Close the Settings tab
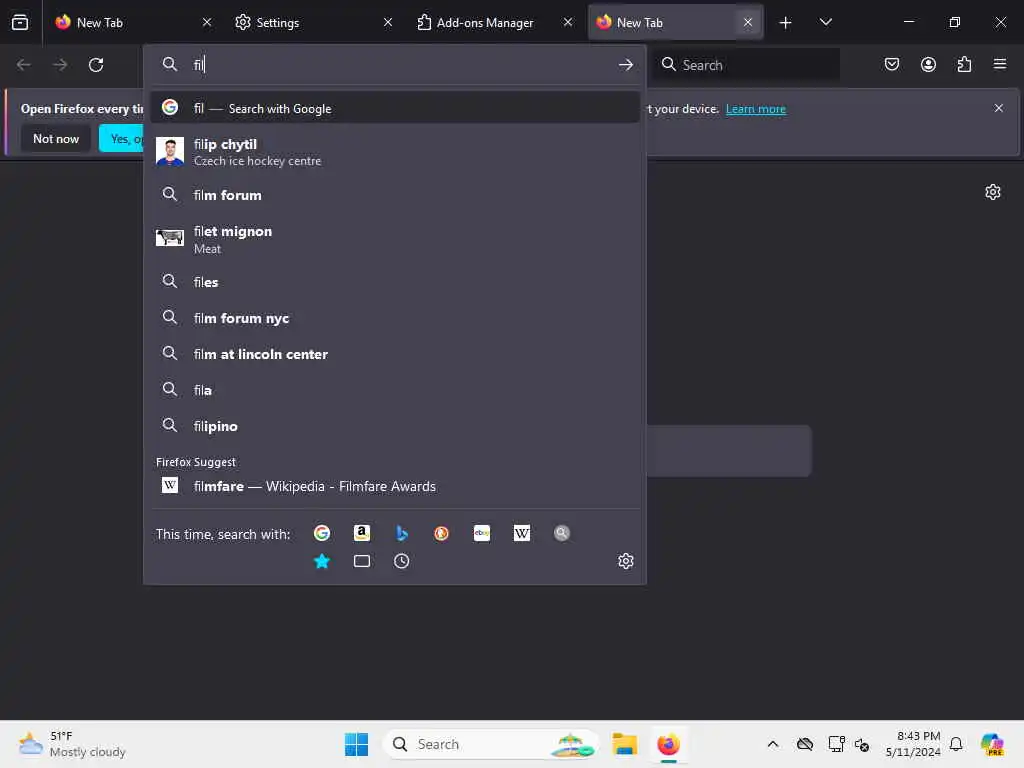This screenshot has height=768, width=1024. [x=388, y=22]
